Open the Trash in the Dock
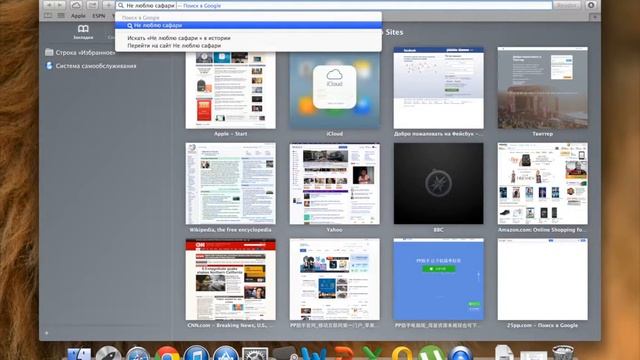The width and height of the screenshot is (640, 360). [562, 353]
